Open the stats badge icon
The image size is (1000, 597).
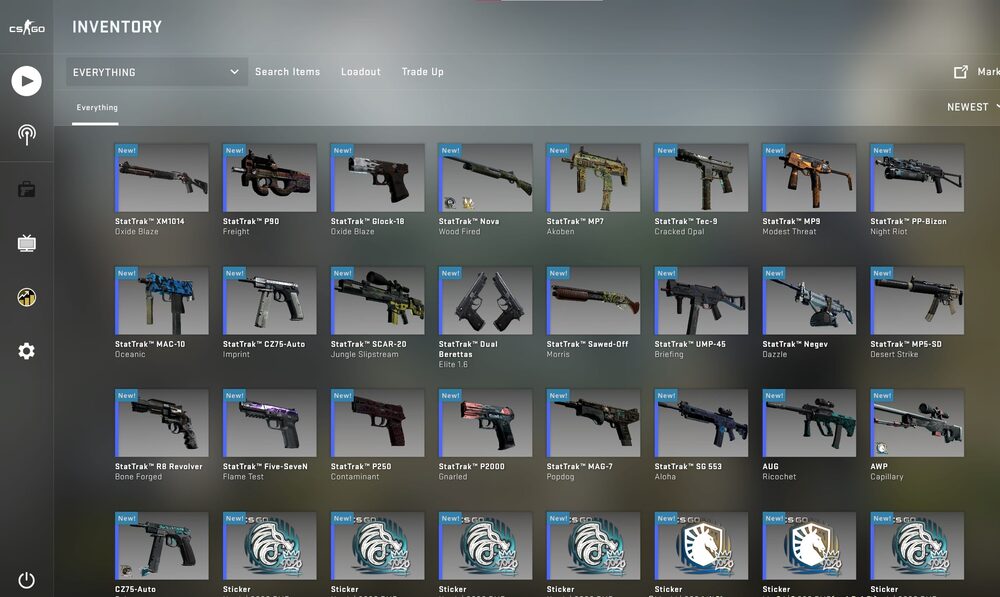point(26,297)
